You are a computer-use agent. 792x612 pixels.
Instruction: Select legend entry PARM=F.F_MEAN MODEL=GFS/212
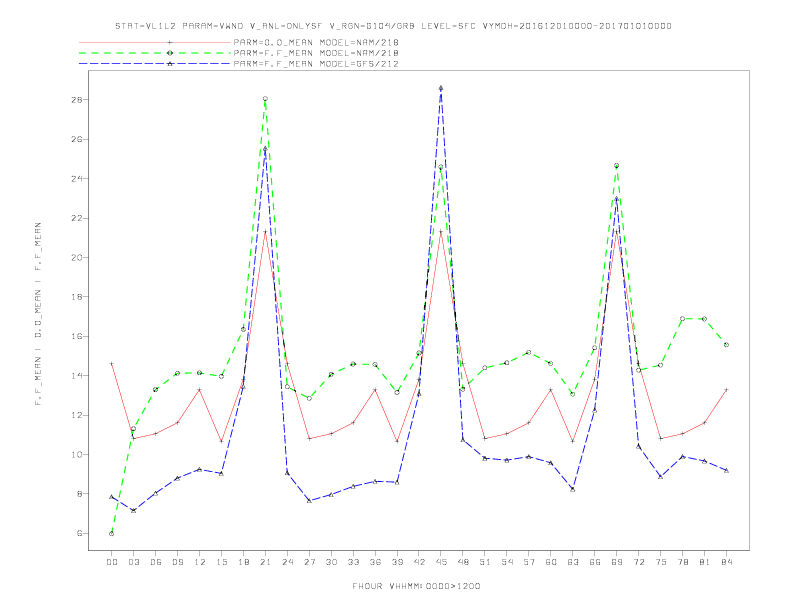[x=316, y=64]
